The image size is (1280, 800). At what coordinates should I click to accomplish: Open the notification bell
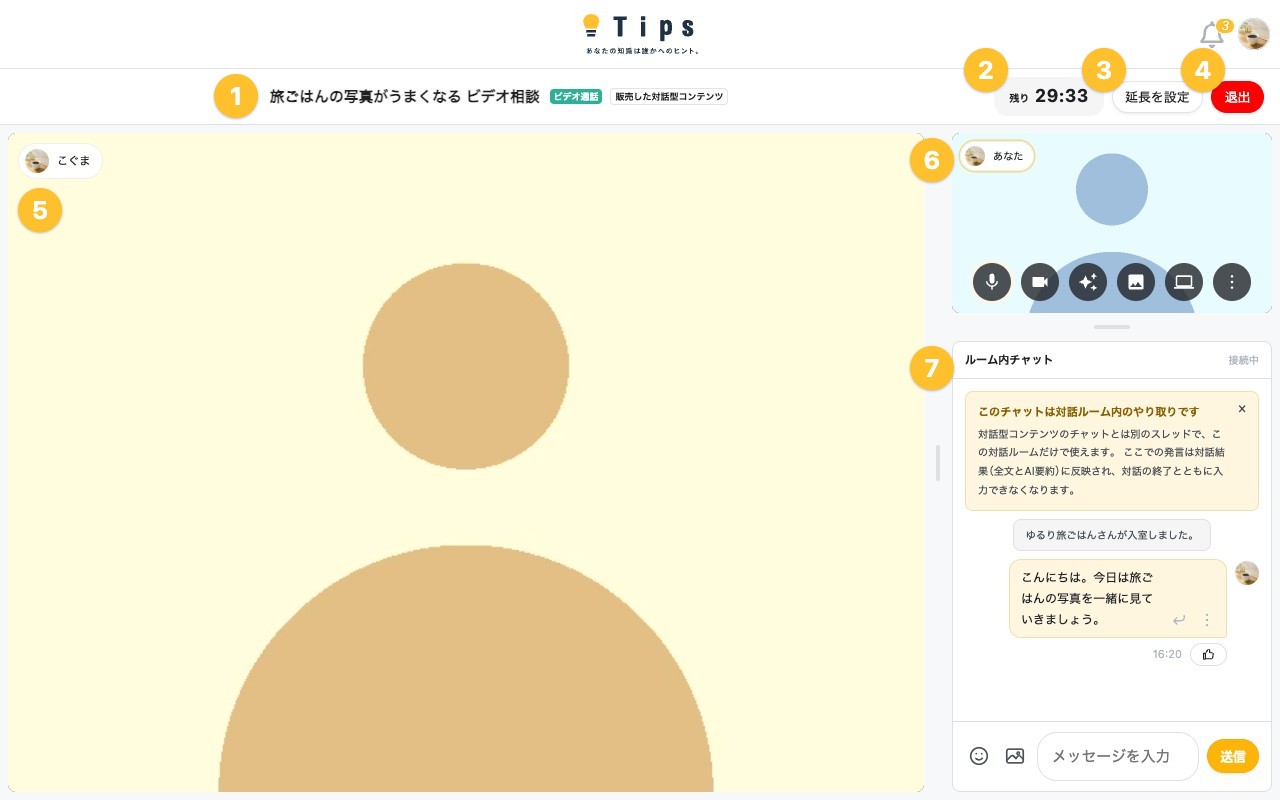pyautogui.click(x=1212, y=35)
